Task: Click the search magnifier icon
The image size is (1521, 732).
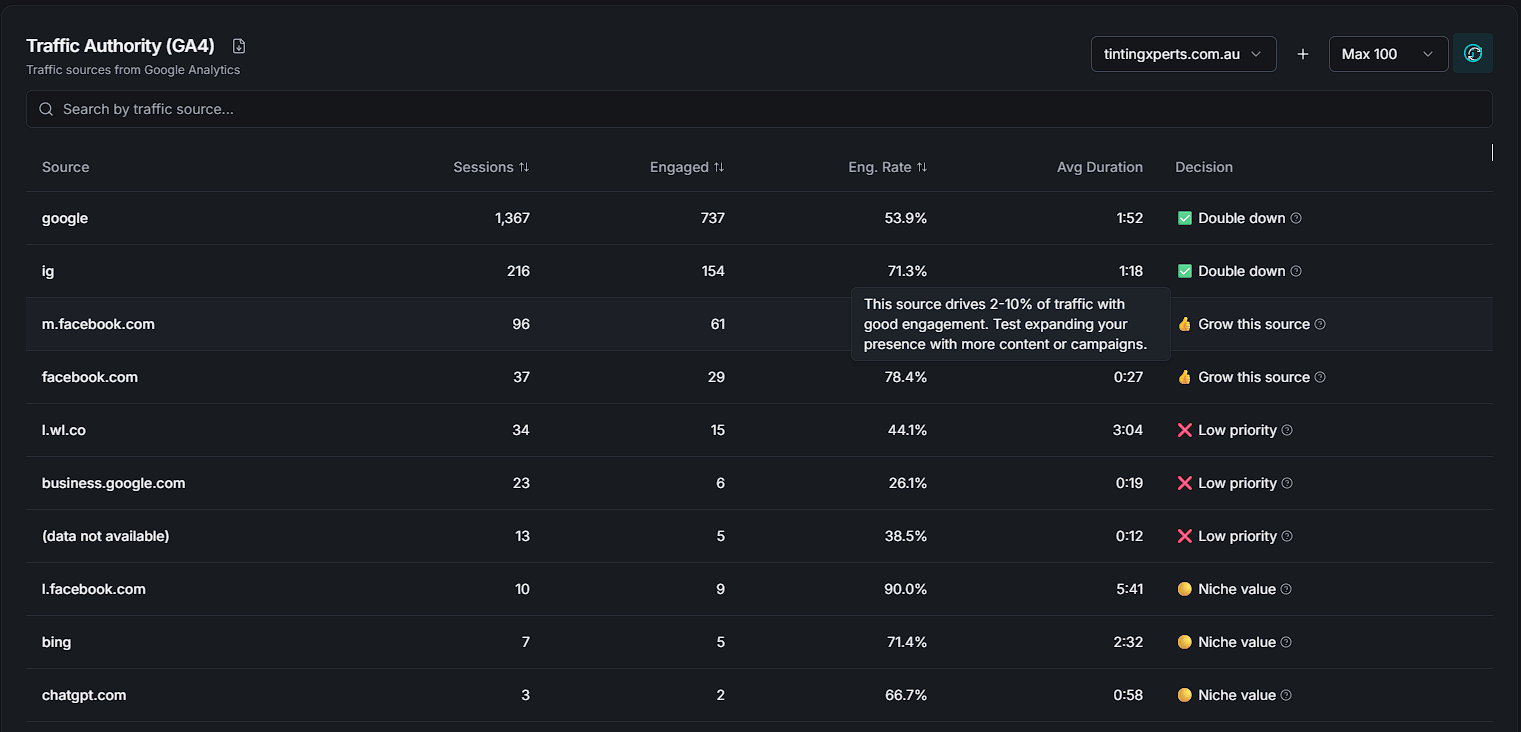Action: (x=45, y=108)
